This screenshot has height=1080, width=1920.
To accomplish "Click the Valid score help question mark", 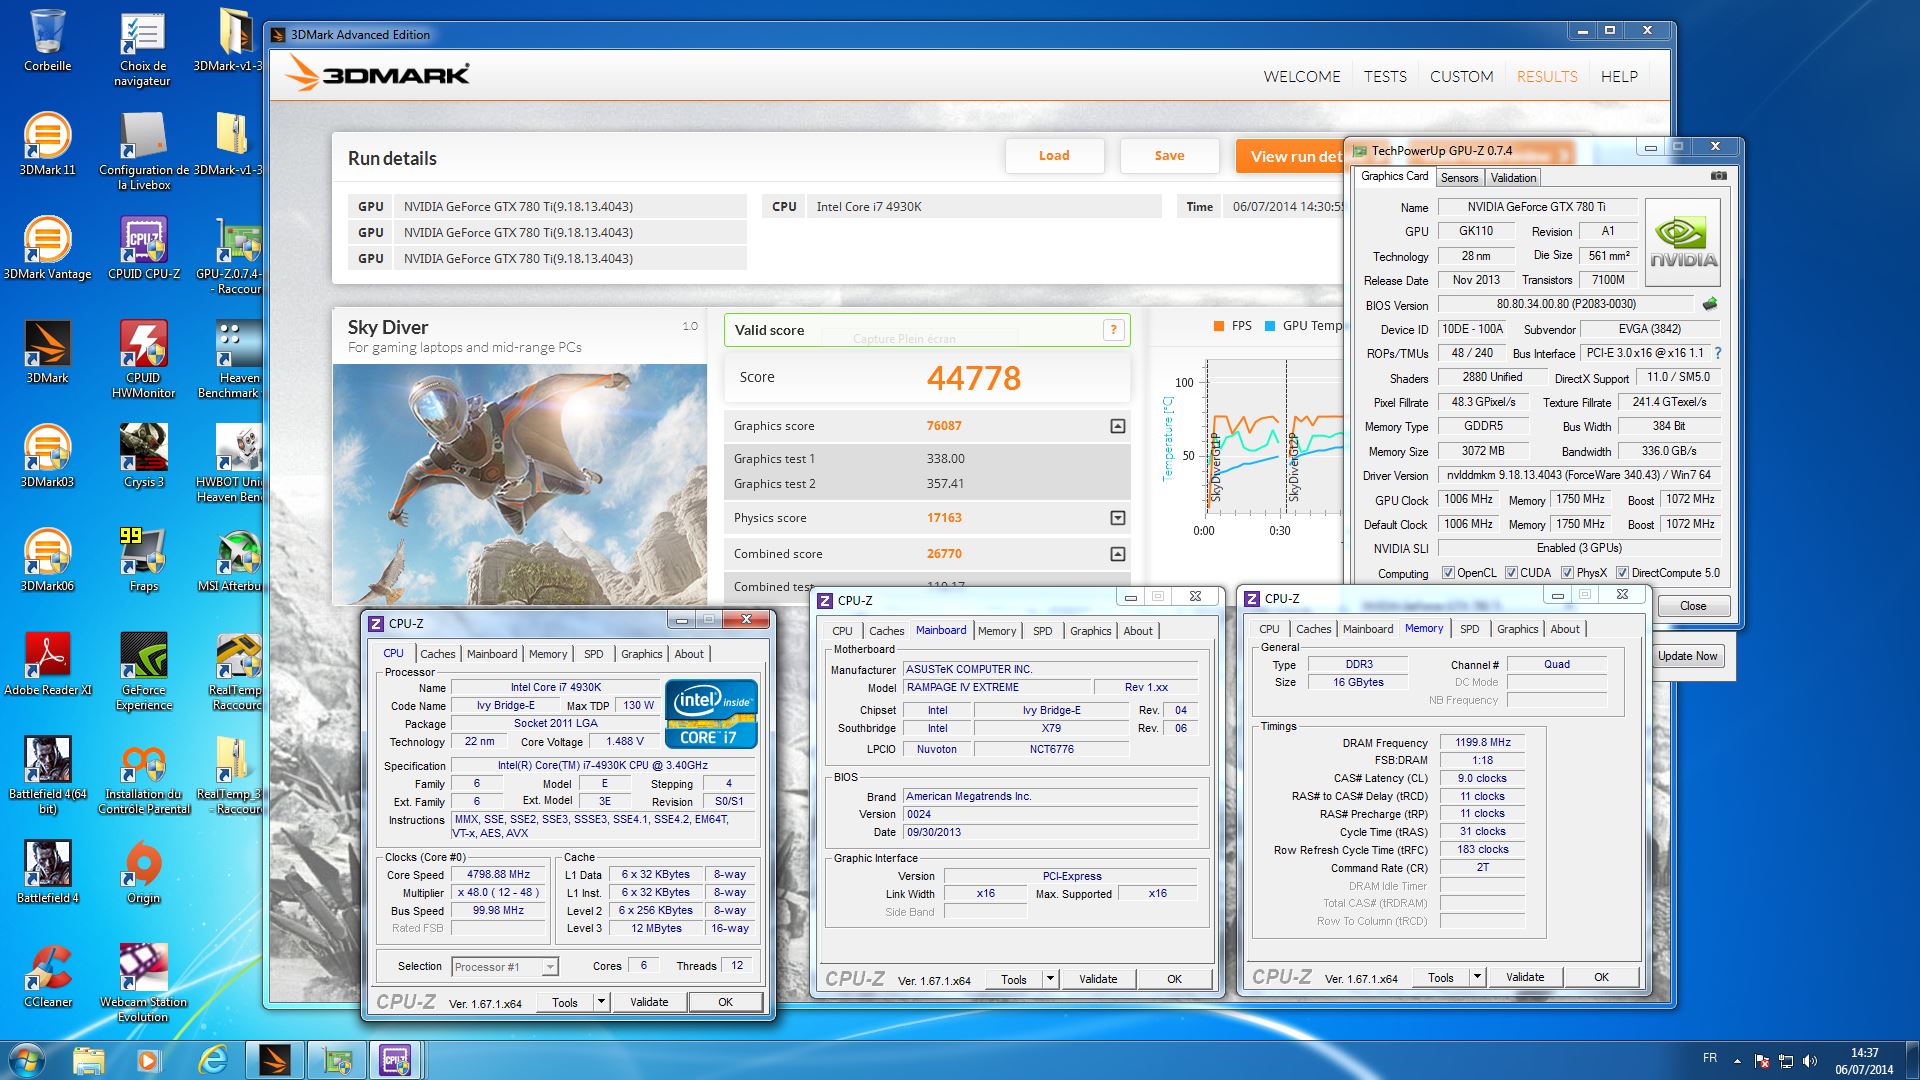I will (x=1113, y=330).
